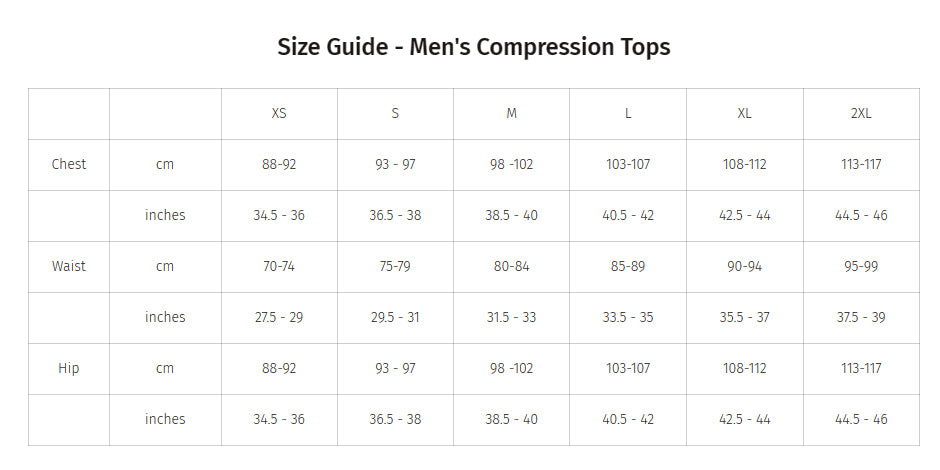This screenshot has height=470, width=940.
Task: Select the 37.5 - 39 cell for 2XL
Action: [861, 317]
